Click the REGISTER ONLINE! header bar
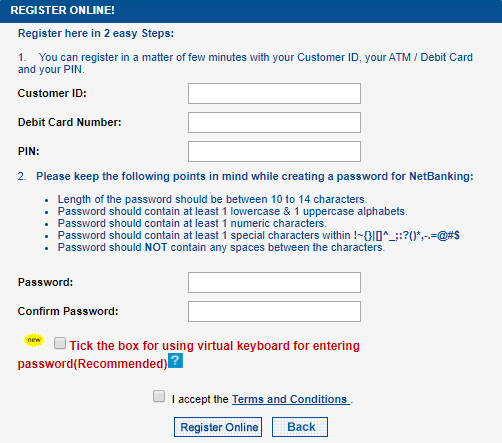This screenshot has height=443, width=502. pos(251,11)
